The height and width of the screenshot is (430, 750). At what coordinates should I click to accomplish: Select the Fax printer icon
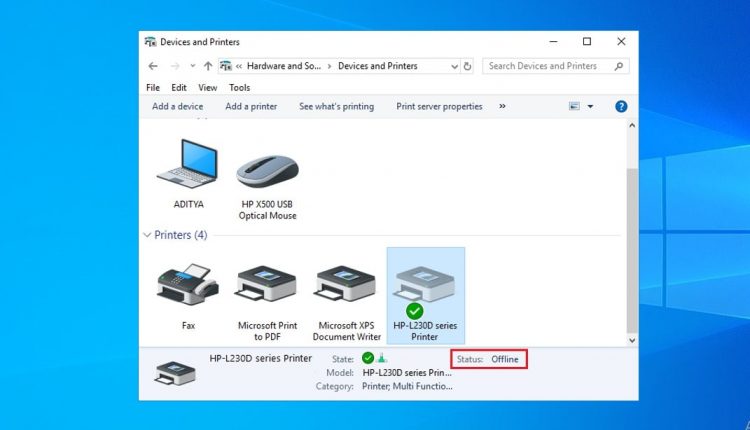[188, 285]
